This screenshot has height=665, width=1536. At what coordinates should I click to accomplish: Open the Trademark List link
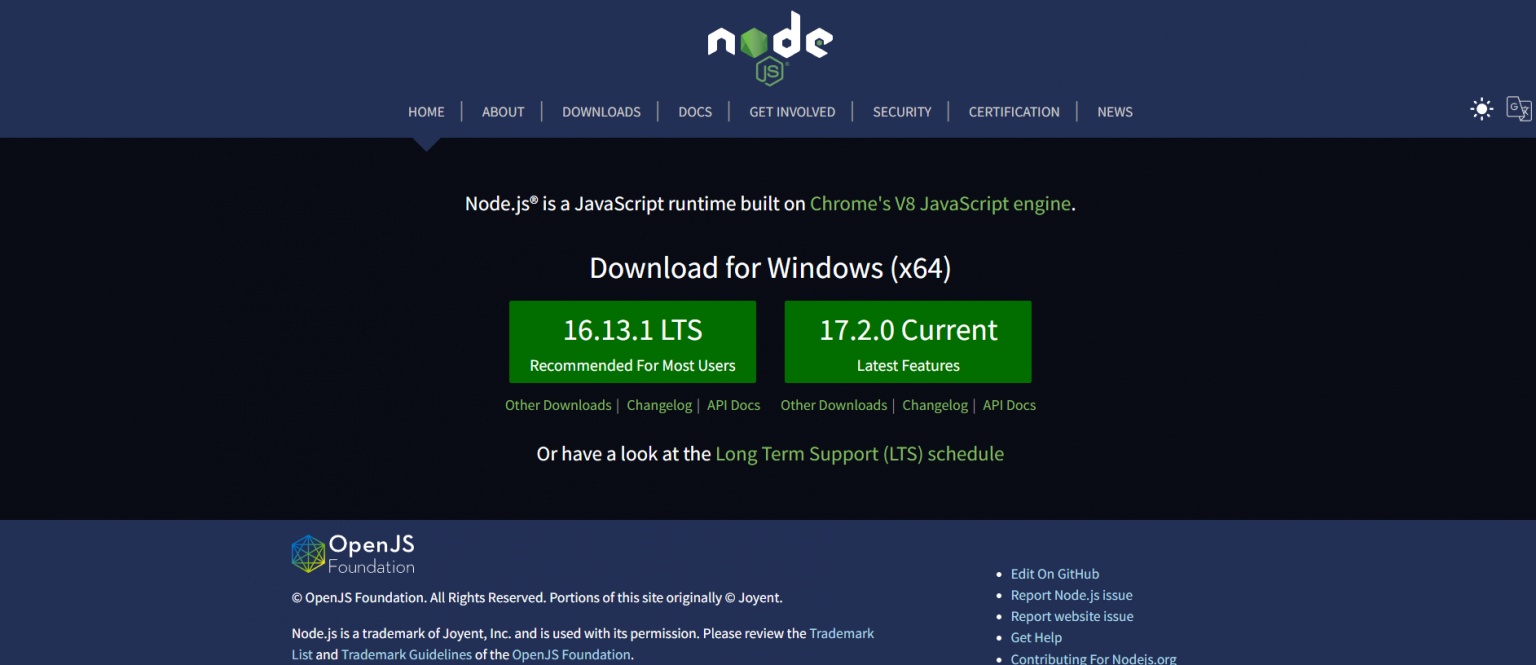point(842,634)
